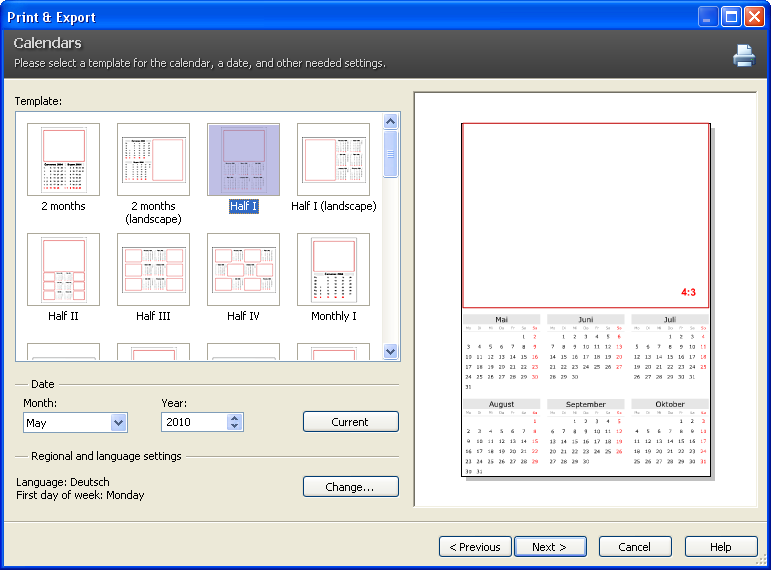
Task: Open Help for calendars dialog
Action: pyautogui.click(x=721, y=547)
